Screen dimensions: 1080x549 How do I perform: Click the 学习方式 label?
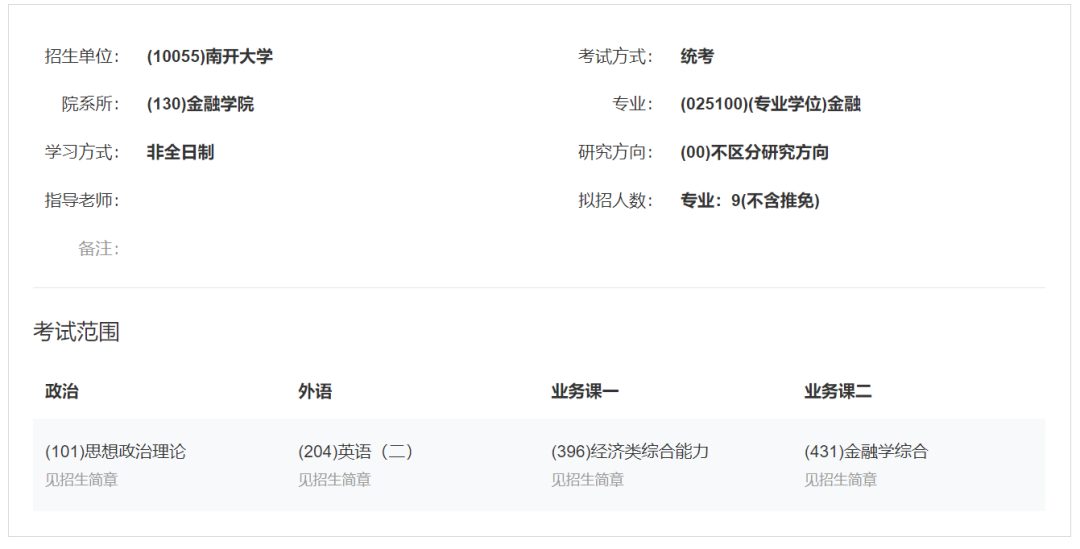82,152
